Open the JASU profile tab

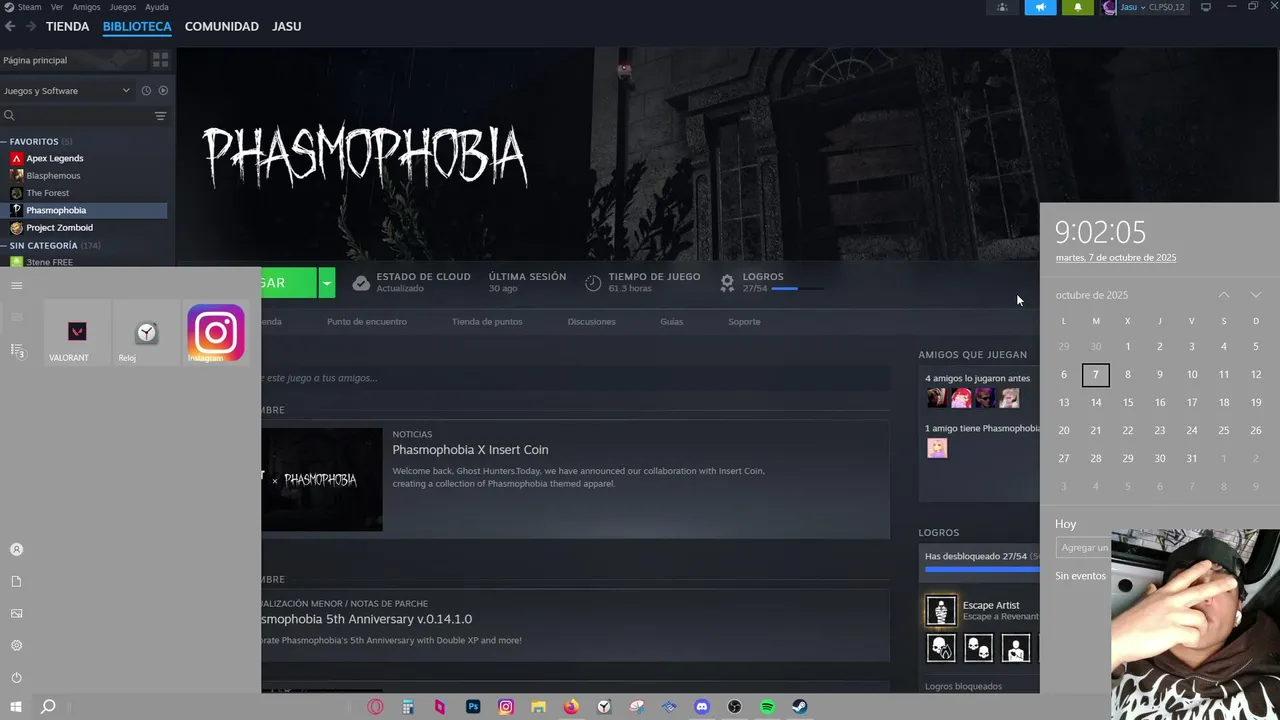(287, 26)
